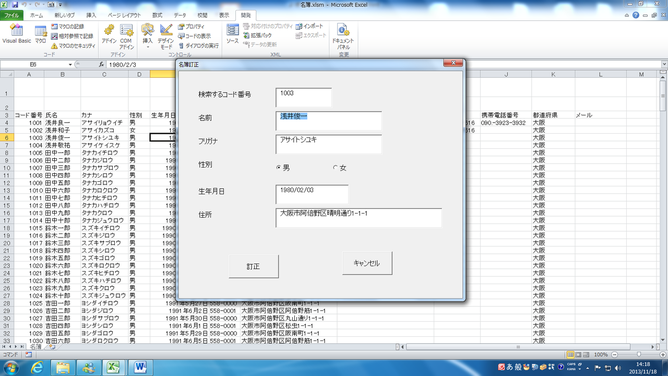Open the XML ソース pane
The height and width of the screenshot is (376, 668).
pyautogui.click(x=233, y=34)
